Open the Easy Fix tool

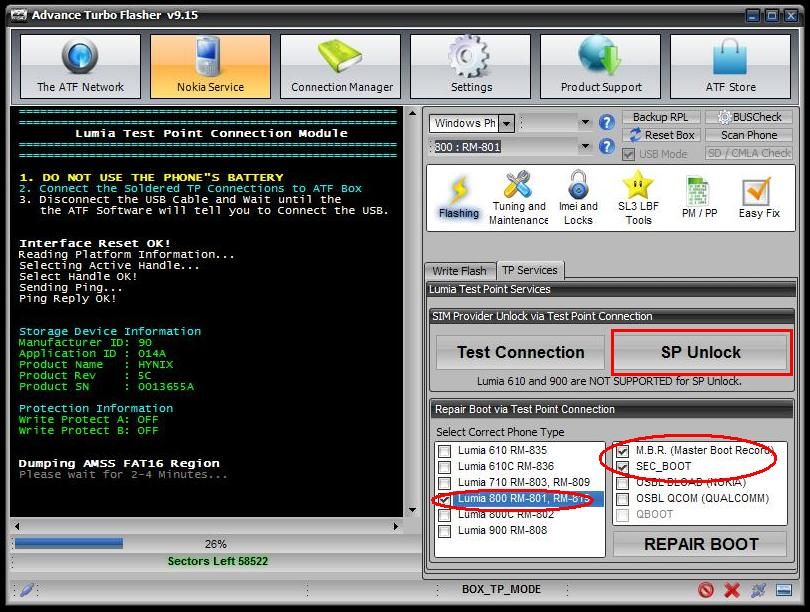pos(758,198)
